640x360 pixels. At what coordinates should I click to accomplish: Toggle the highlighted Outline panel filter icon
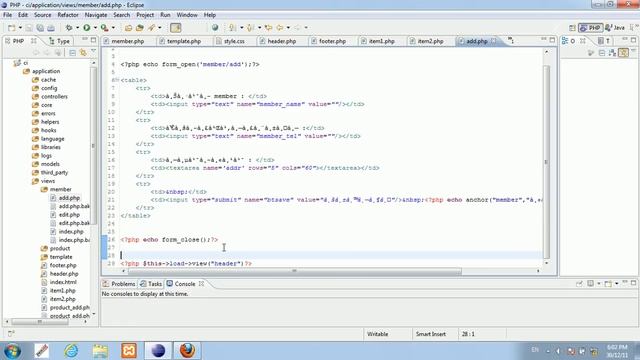(x=623, y=53)
